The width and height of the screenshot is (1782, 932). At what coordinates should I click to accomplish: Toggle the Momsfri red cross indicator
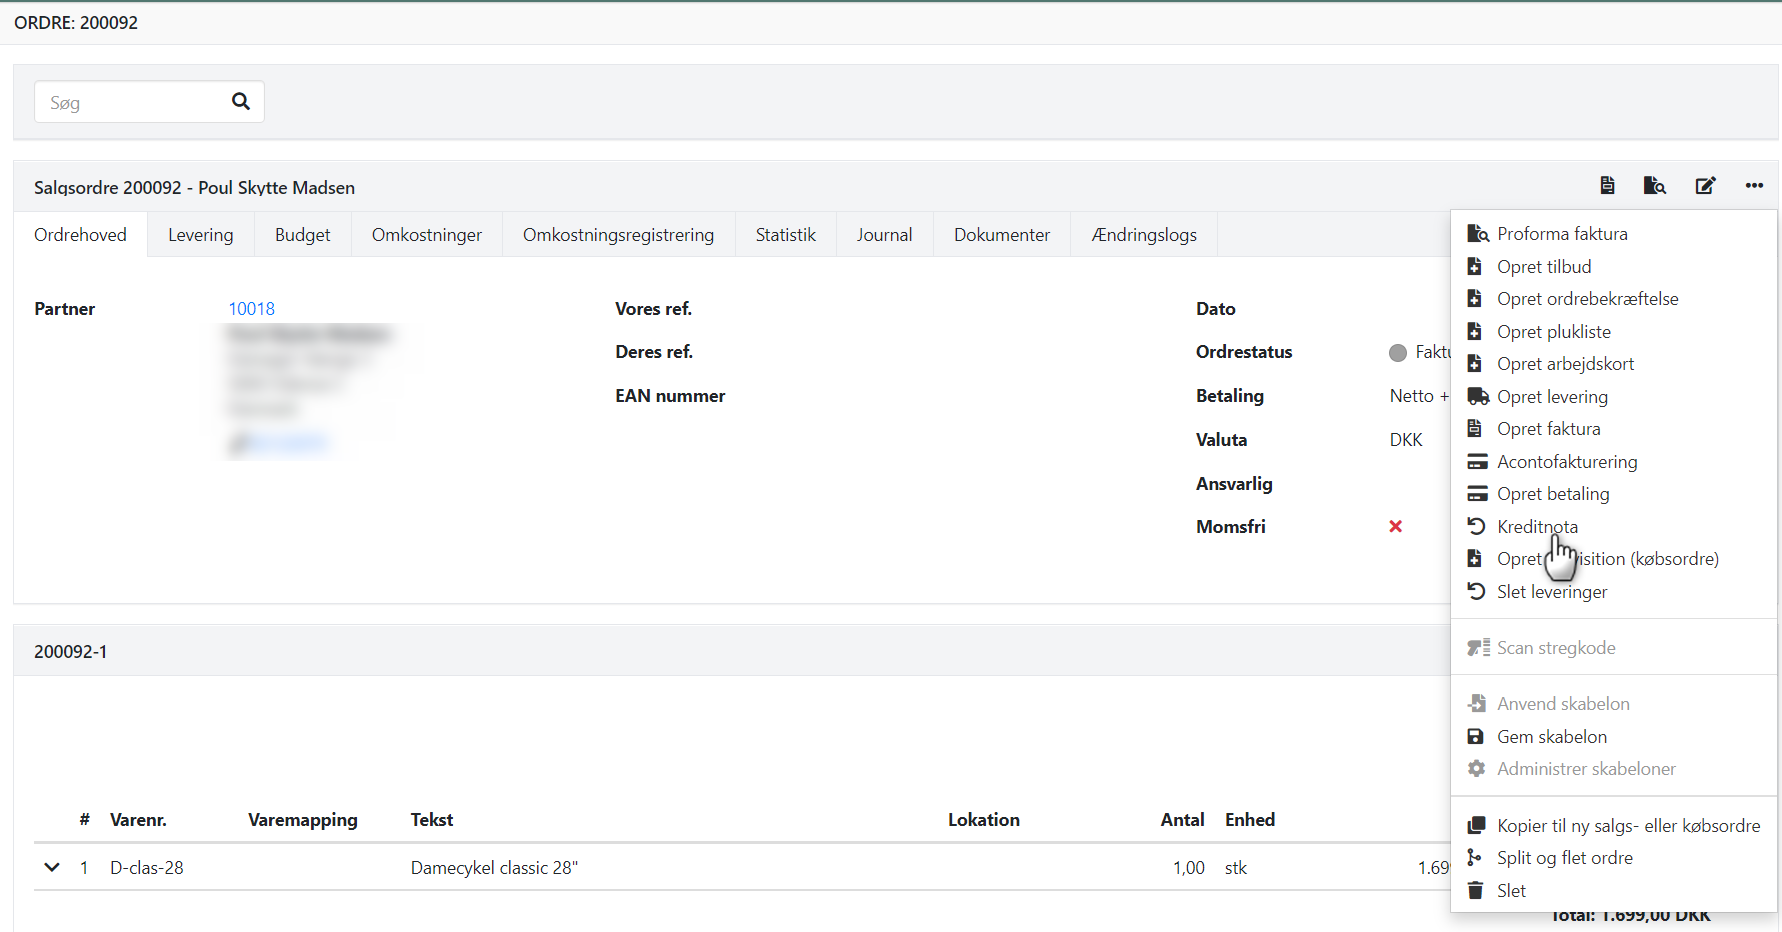pos(1395,526)
